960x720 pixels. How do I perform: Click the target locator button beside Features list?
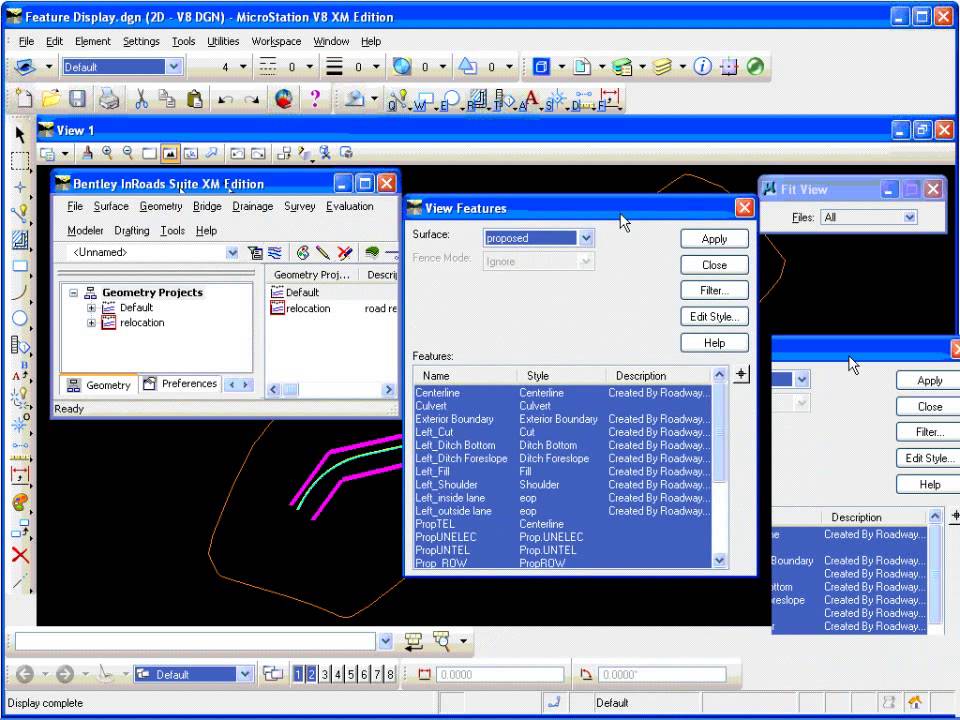(x=741, y=374)
